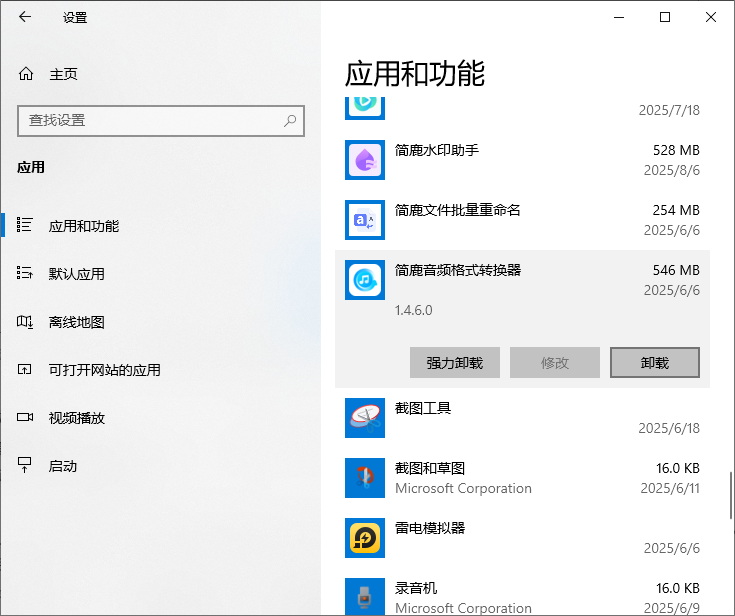The image size is (735, 616).
Task: Click the 254 MB size value
Action: [676, 210]
